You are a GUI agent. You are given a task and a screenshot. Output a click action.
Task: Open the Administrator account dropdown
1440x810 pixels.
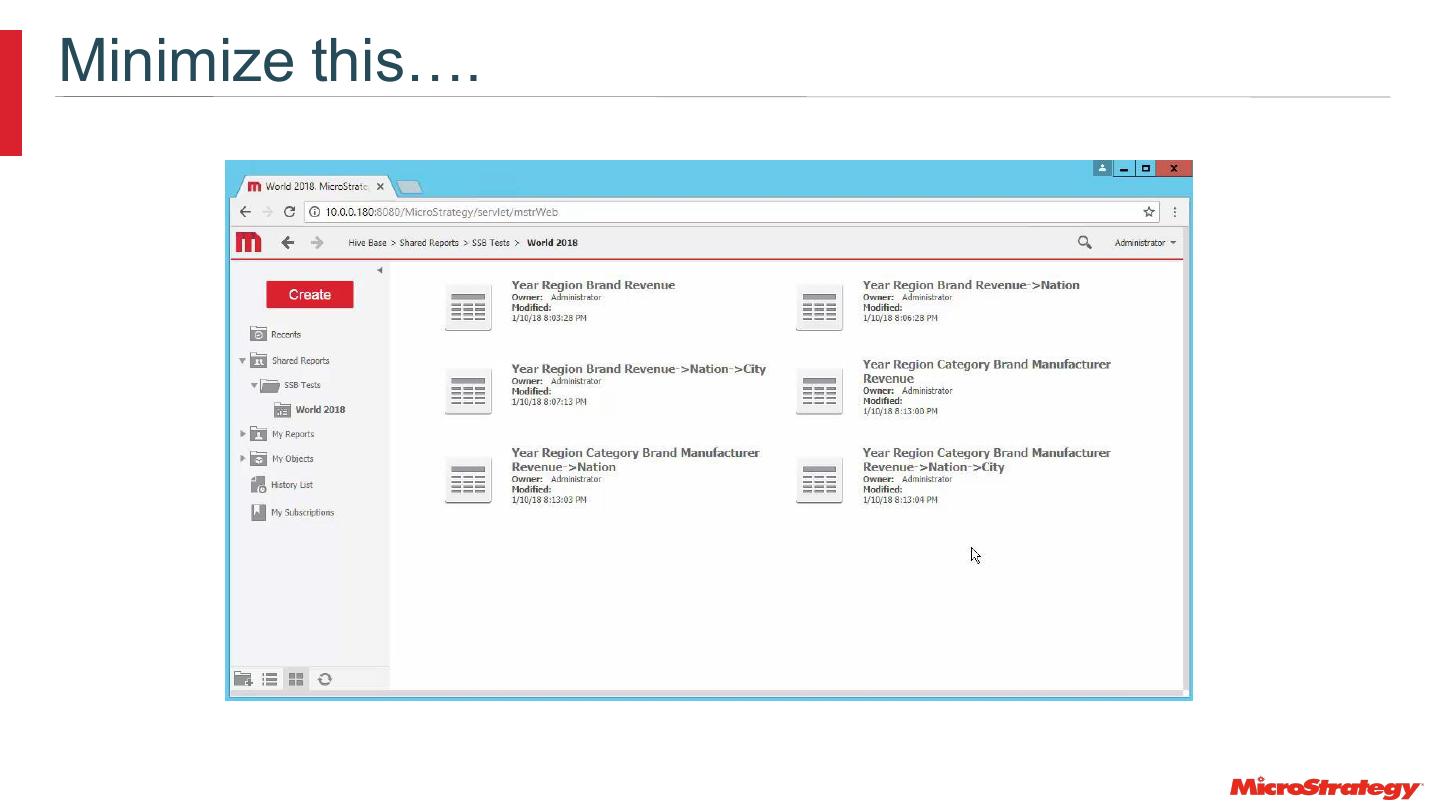(x=1145, y=243)
